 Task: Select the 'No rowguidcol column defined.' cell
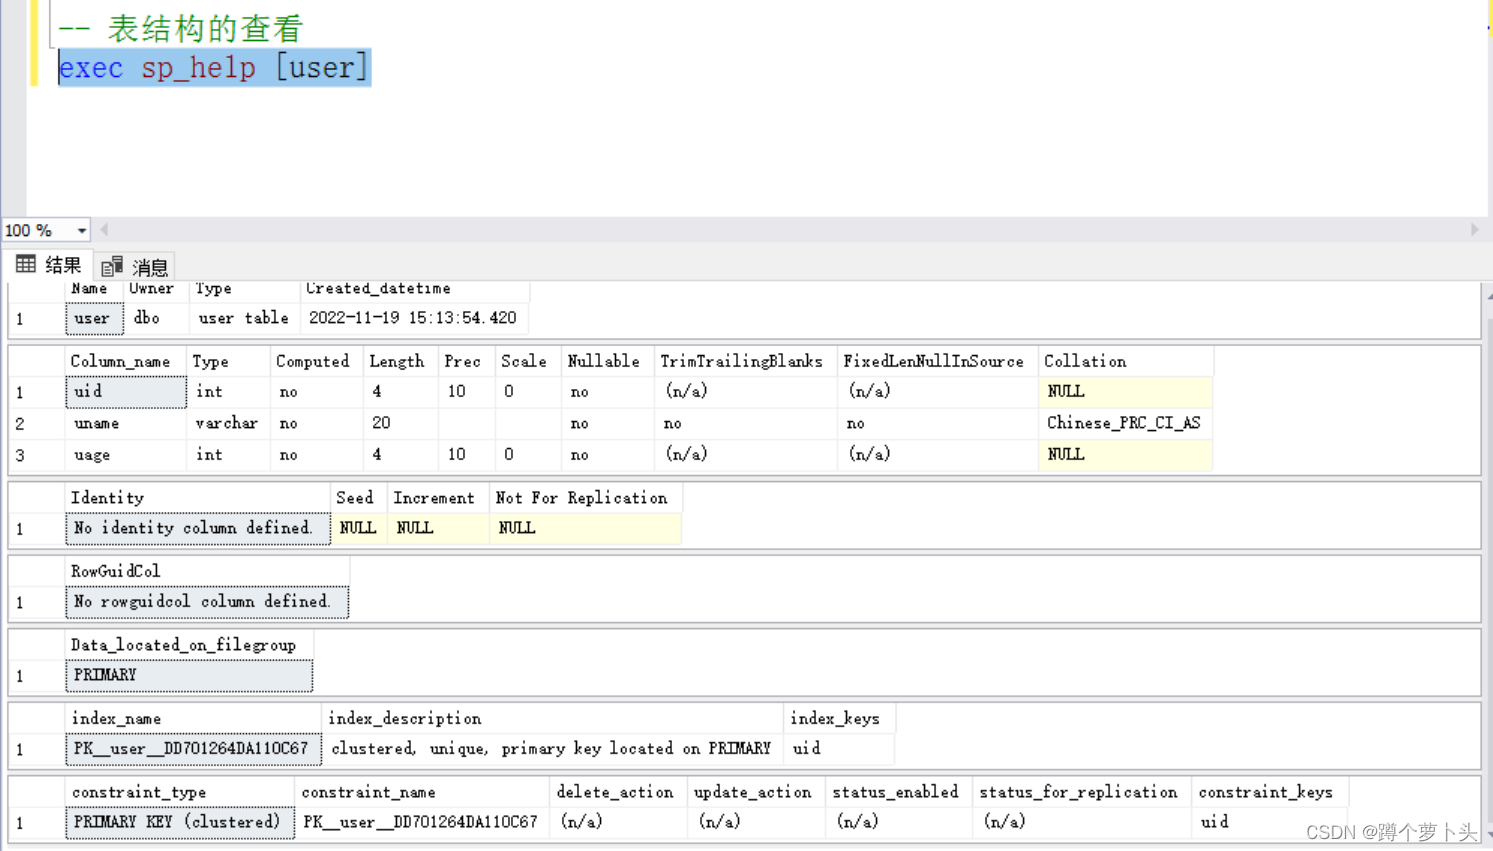coord(206,602)
